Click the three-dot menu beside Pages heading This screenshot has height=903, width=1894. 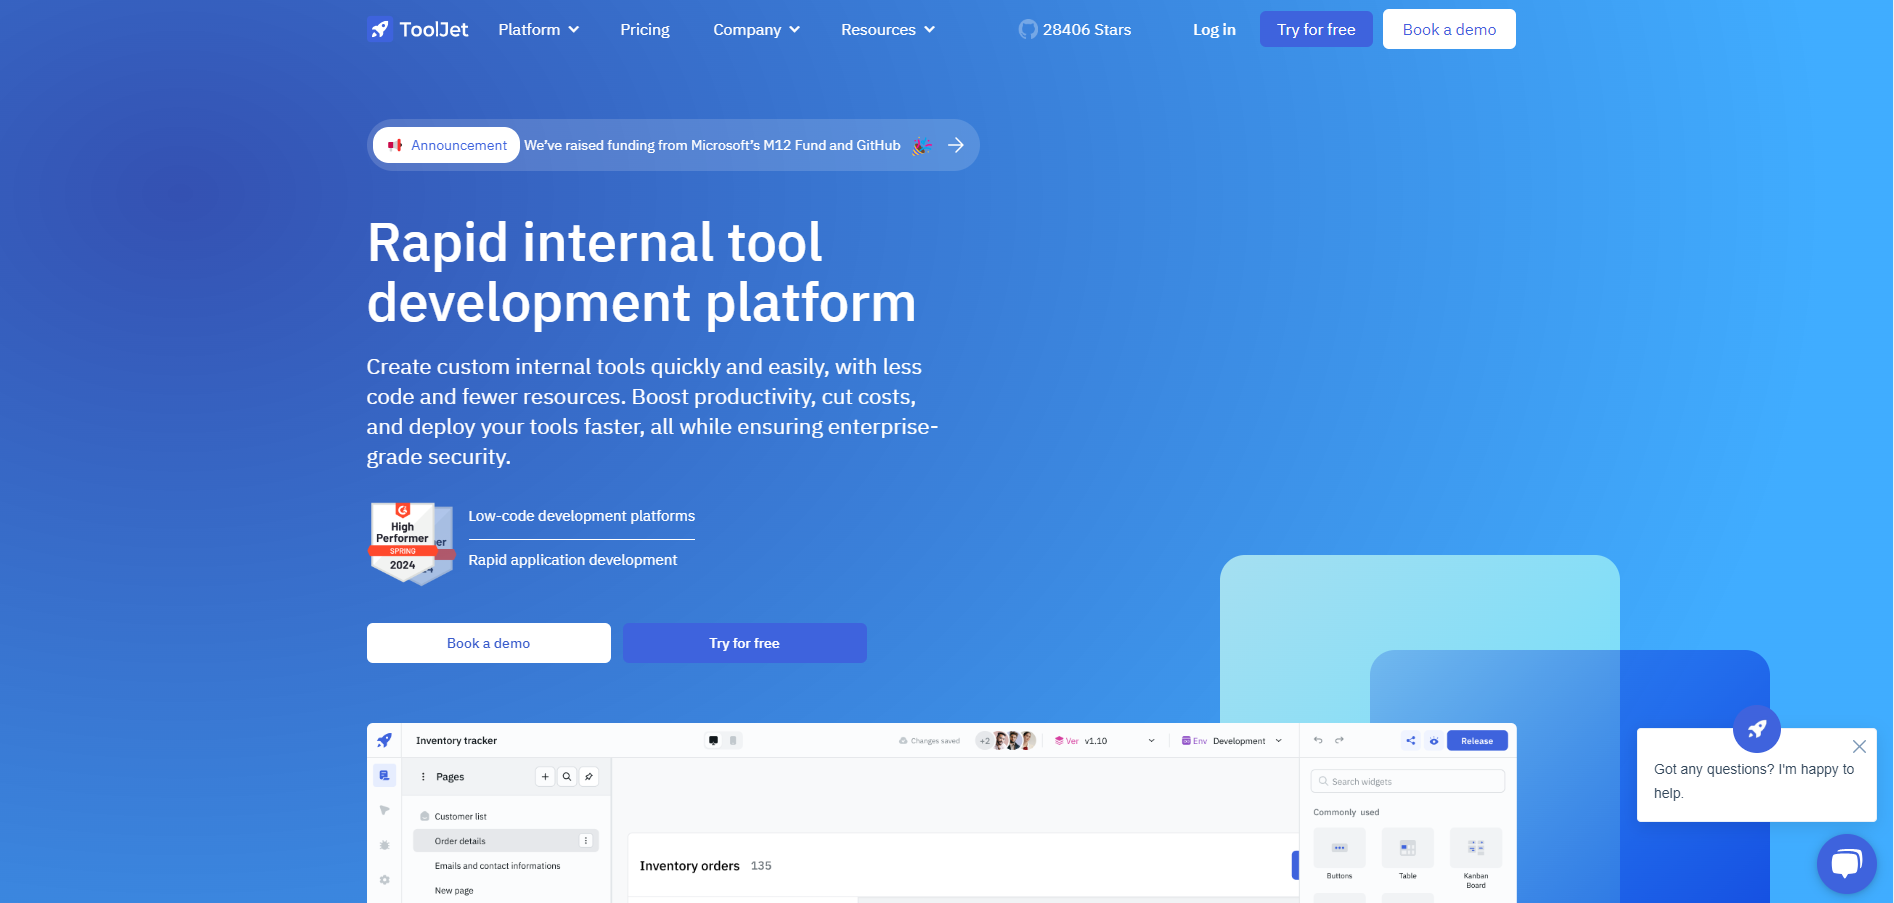pos(423,776)
